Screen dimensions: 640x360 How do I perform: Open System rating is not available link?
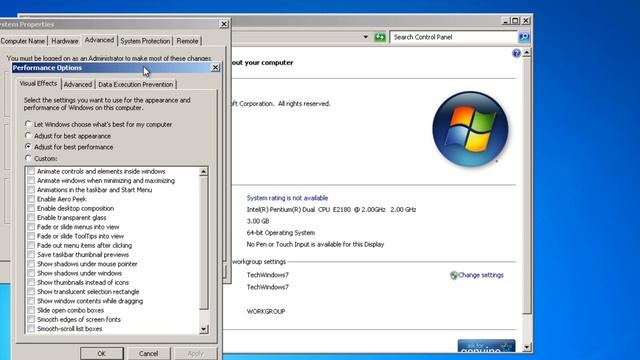click(287, 198)
